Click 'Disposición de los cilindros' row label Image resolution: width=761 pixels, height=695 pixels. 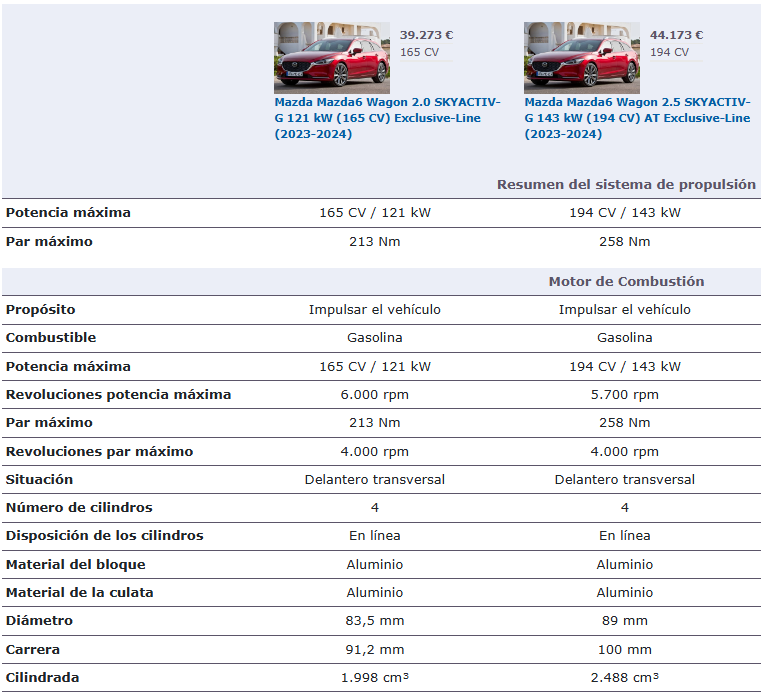[104, 536]
